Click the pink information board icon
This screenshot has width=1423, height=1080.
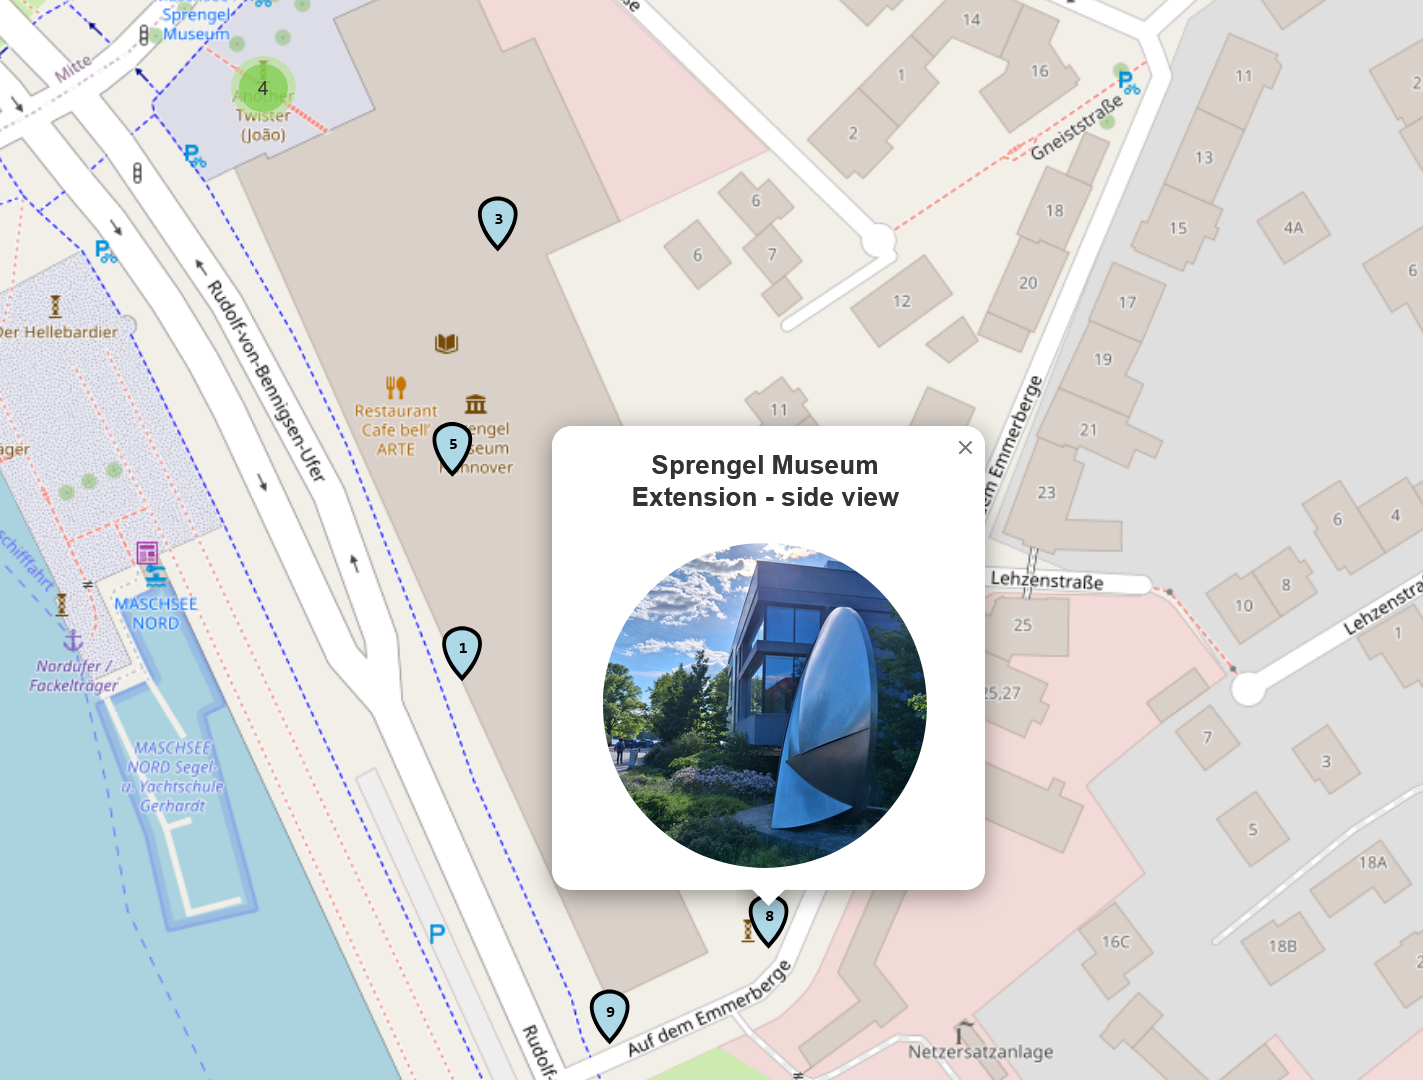147,553
